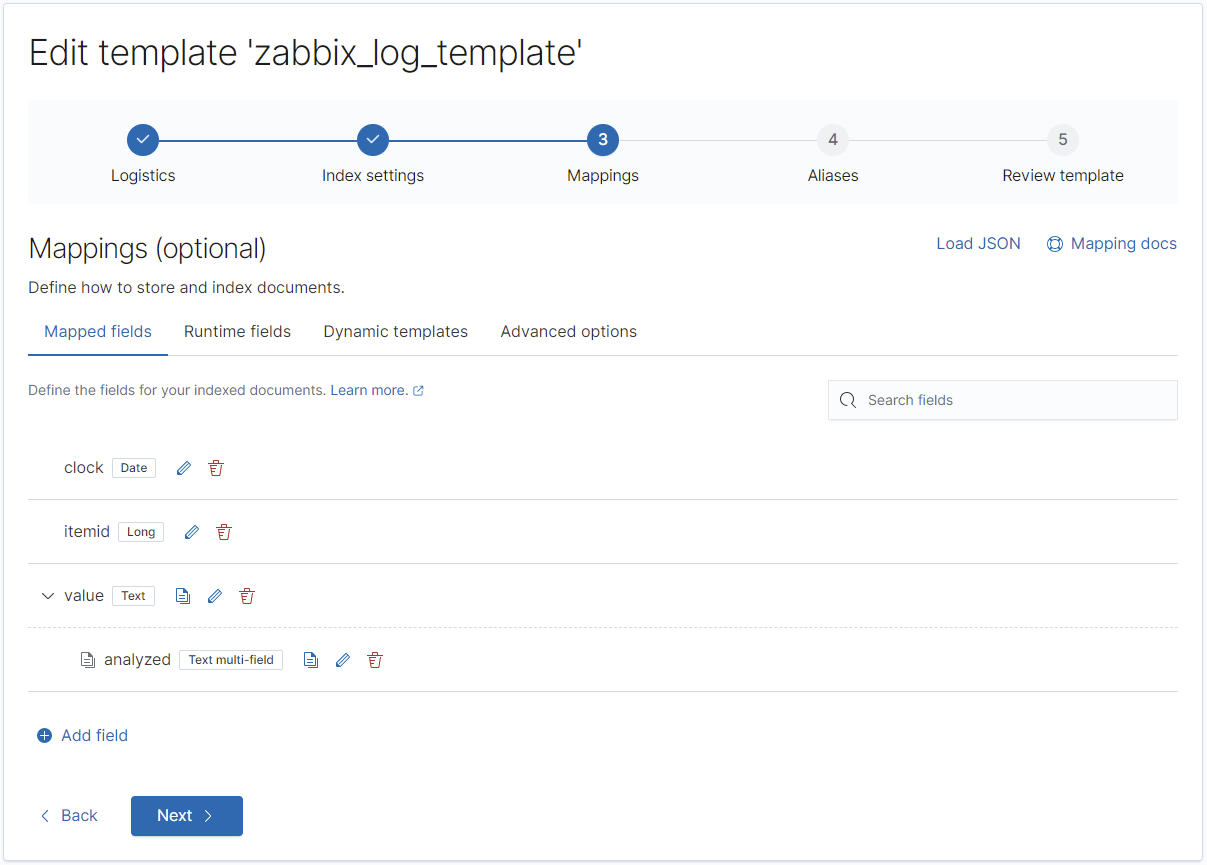Select the Advanced options tab
1207x865 pixels.
[568, 331]
